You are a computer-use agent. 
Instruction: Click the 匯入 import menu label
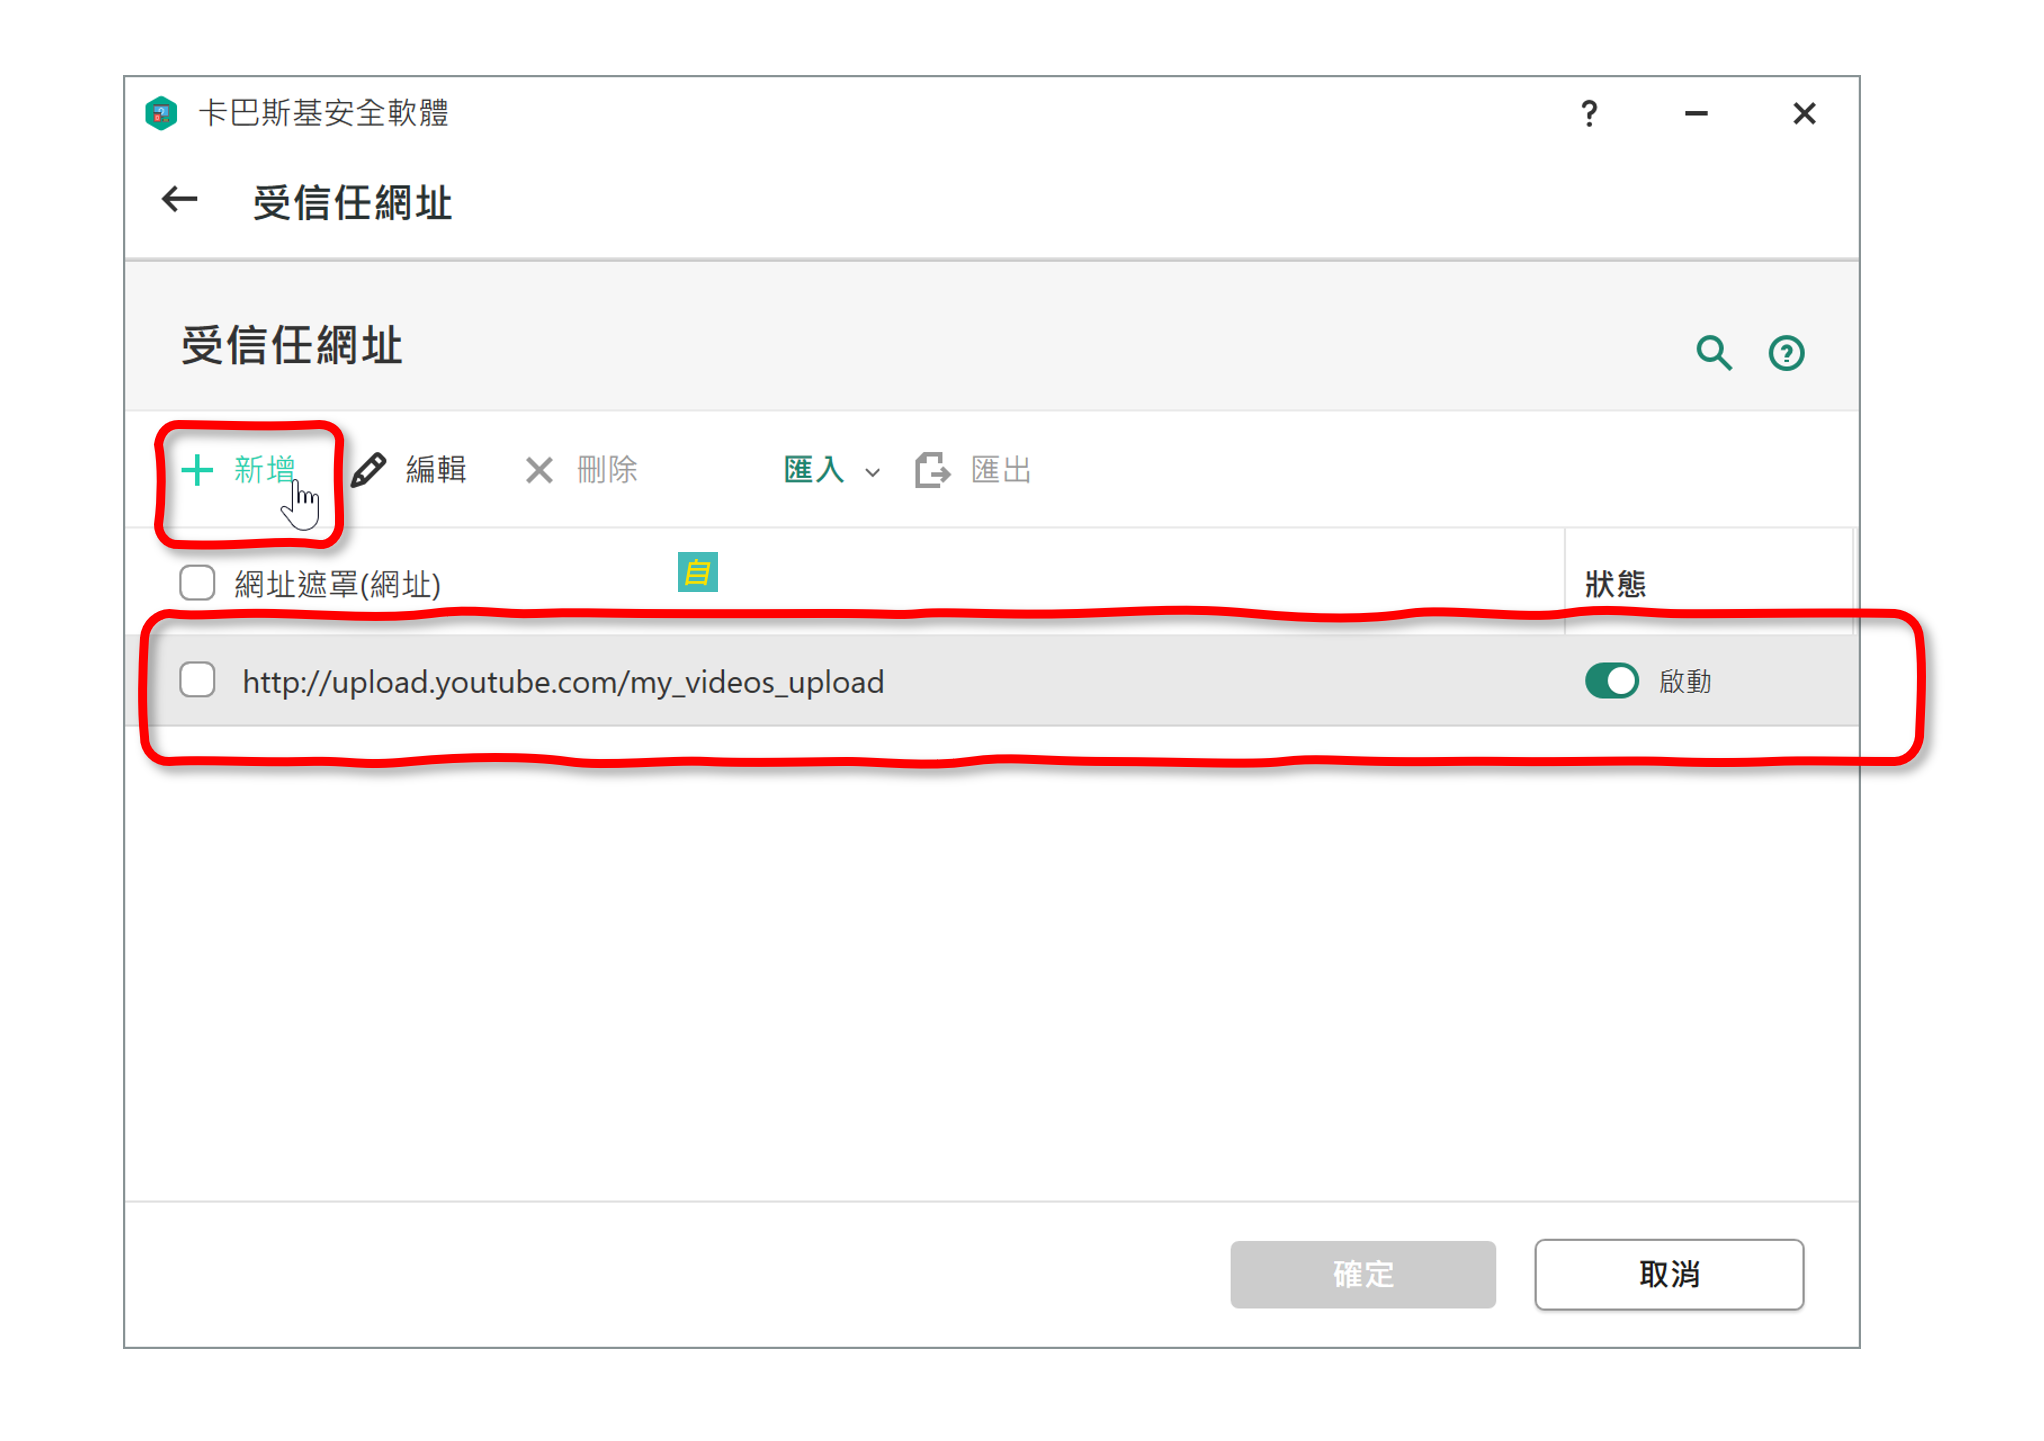click(x=814, y=470)
